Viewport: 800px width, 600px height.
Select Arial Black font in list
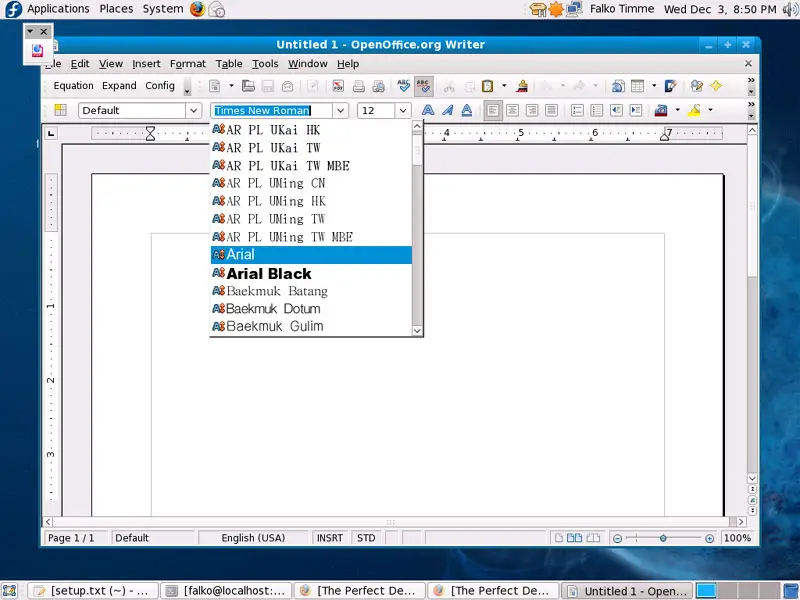coord(311,273)
